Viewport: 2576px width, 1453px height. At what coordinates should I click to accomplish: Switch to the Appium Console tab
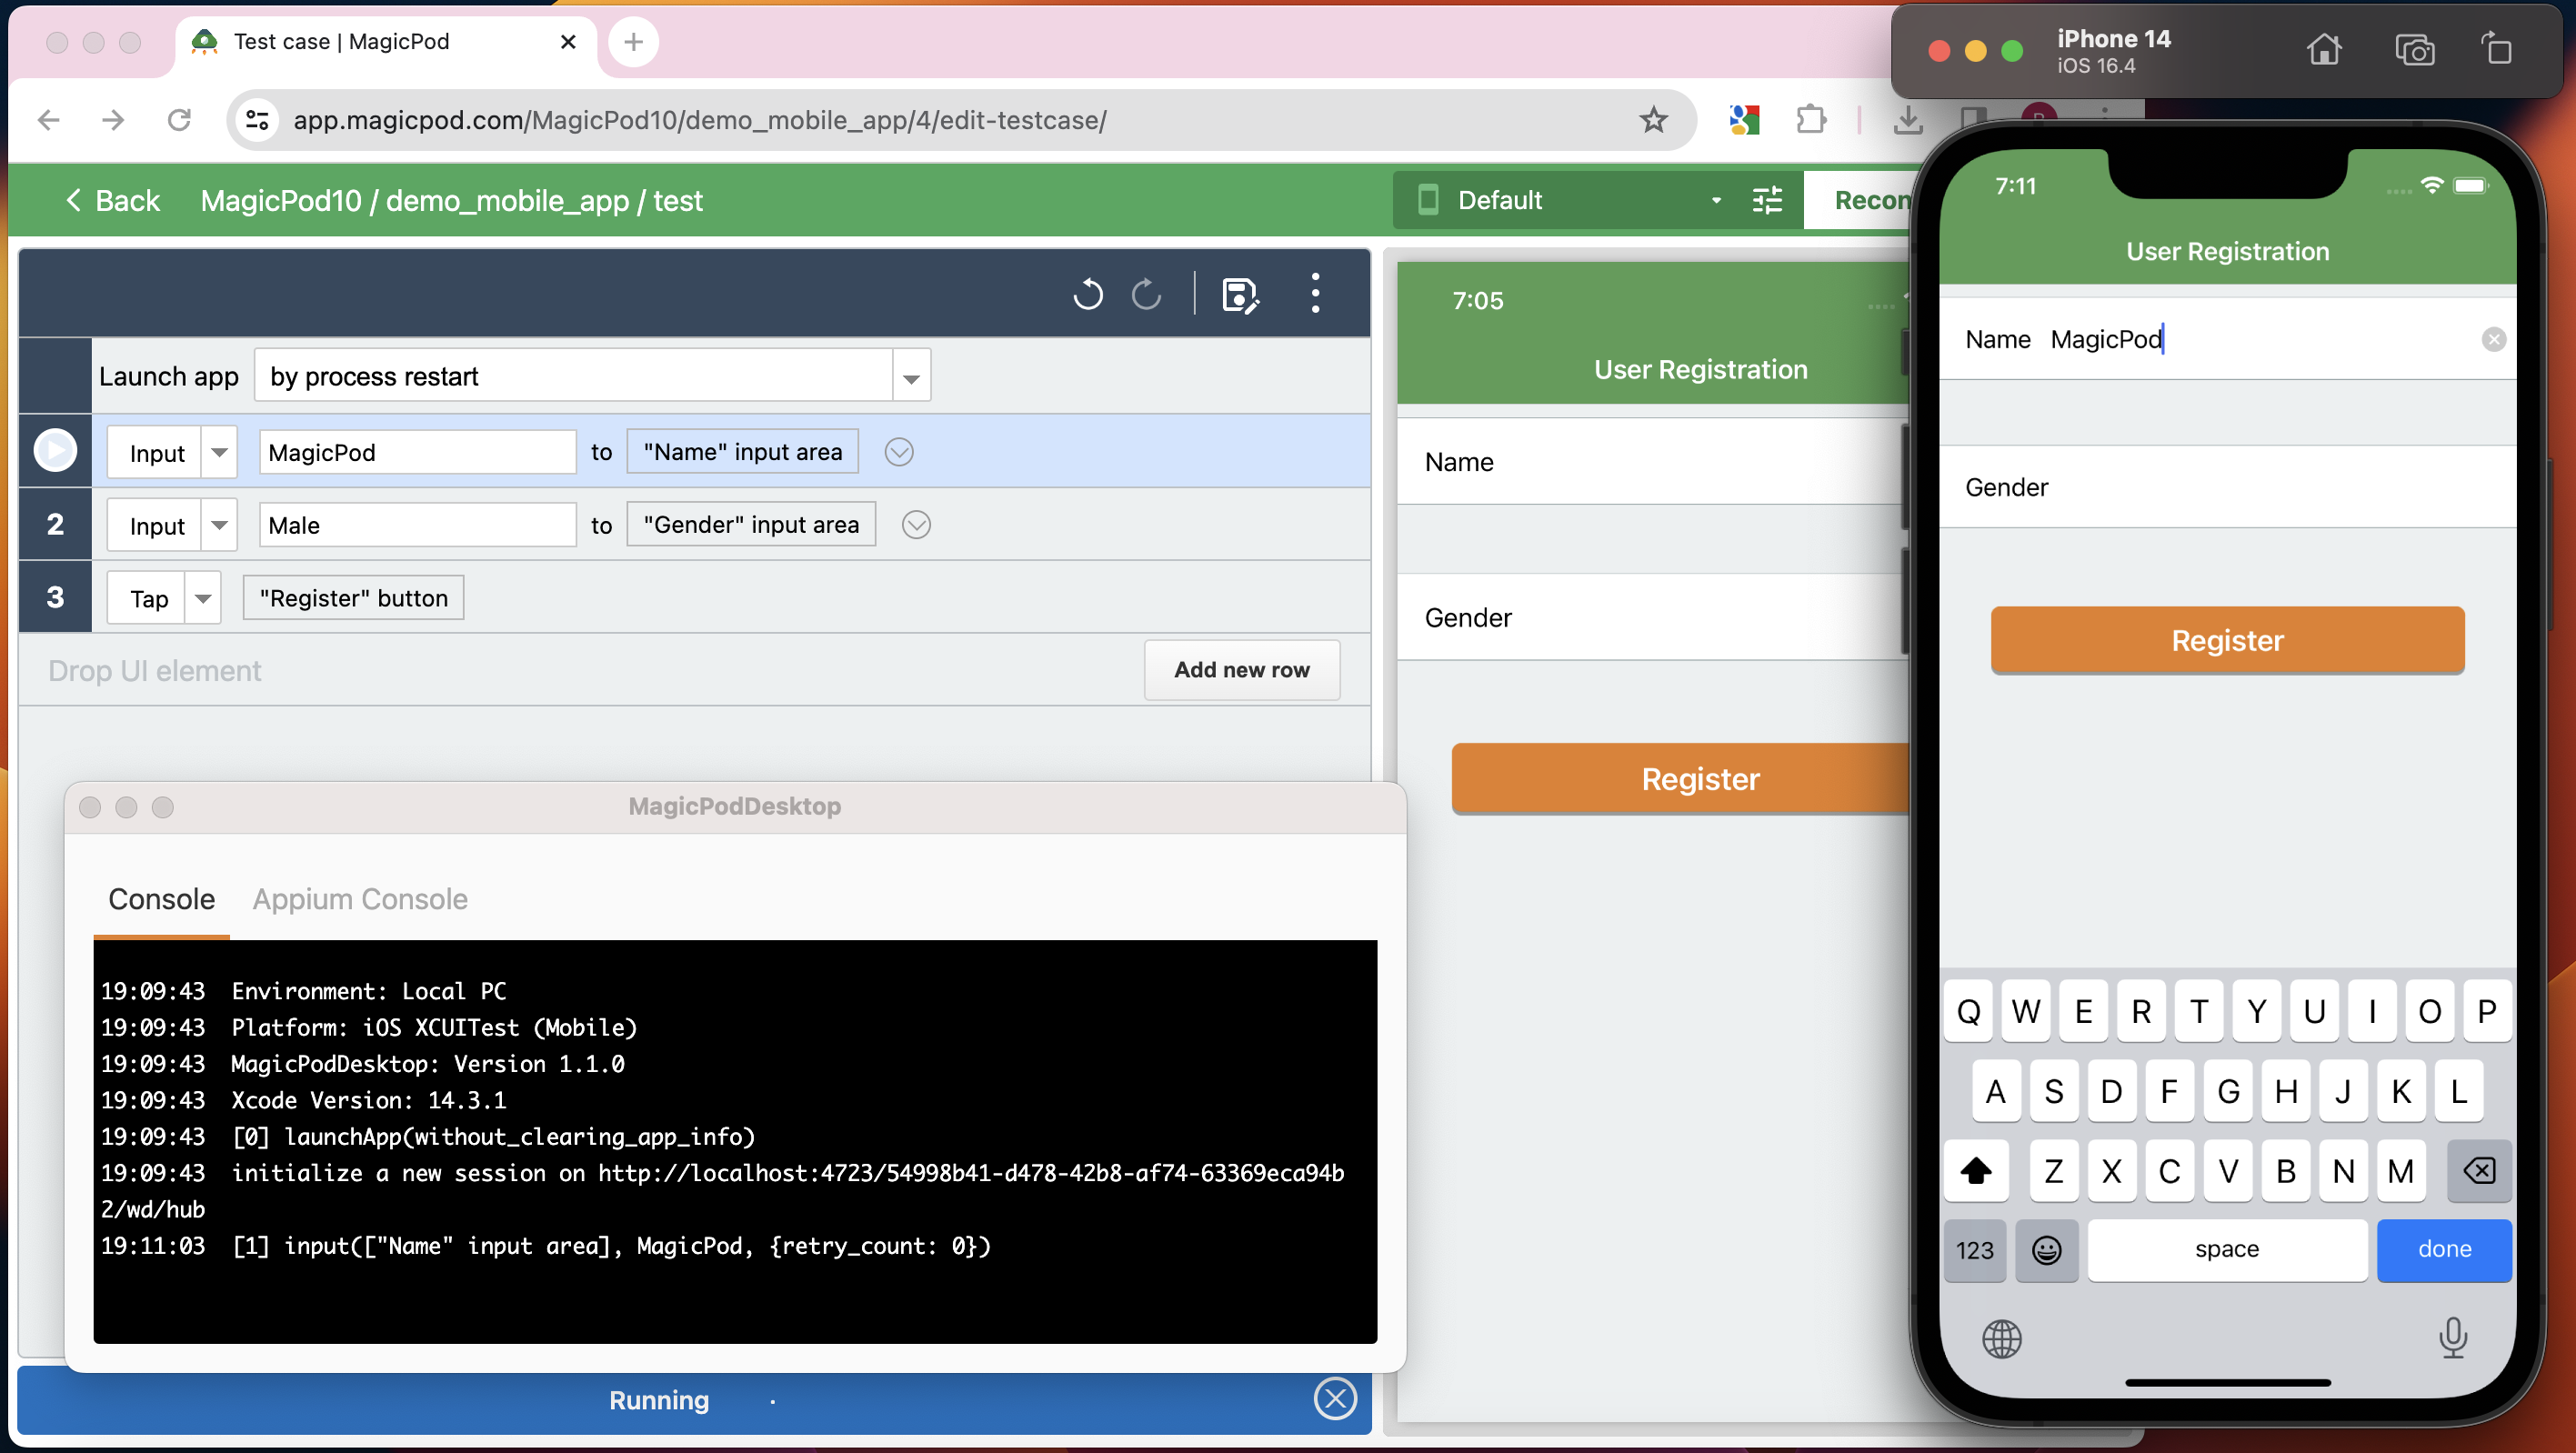coord(360,898)
